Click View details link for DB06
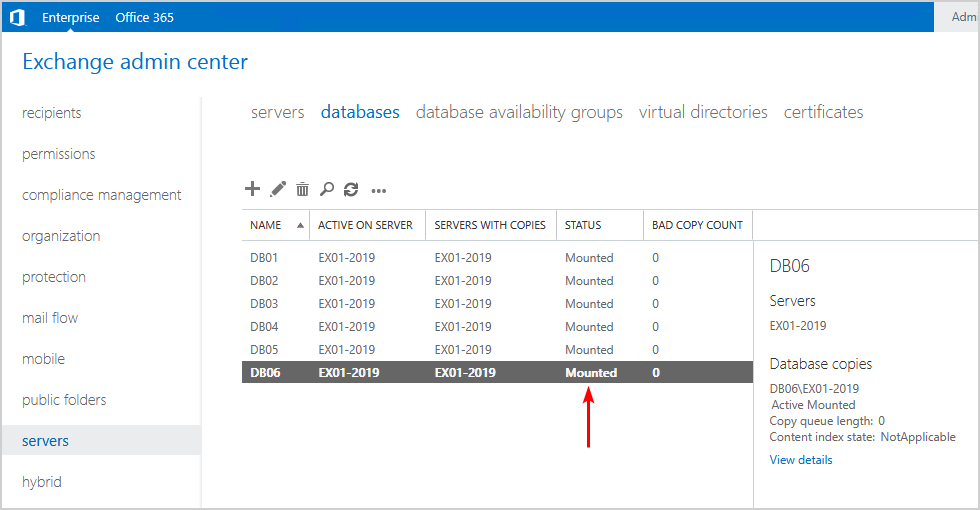This screenshot has width=980, height=510. (800, 460)
